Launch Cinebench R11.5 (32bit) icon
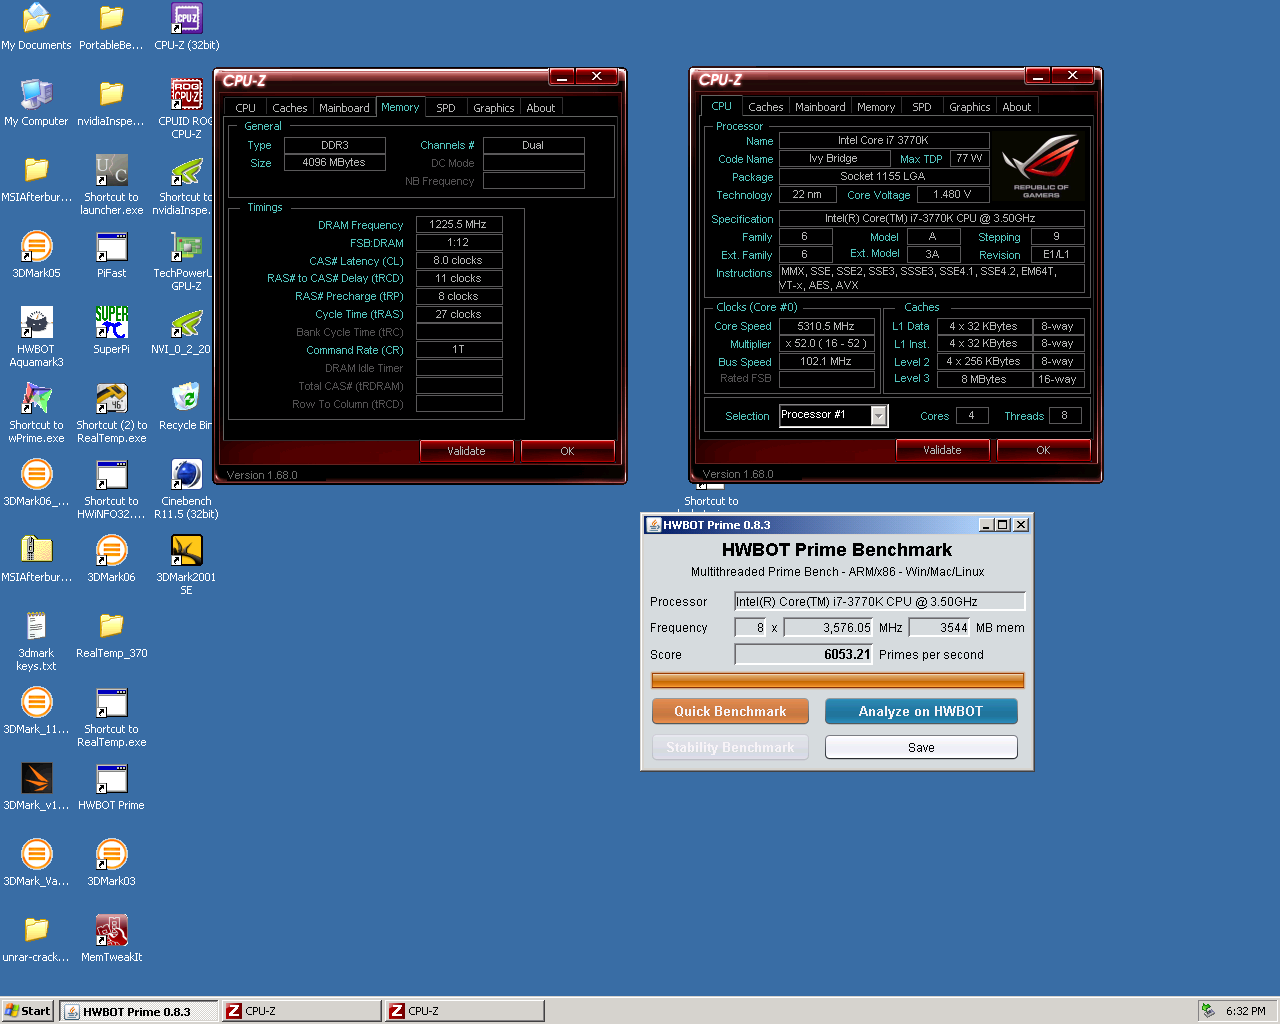The height and width of the screenshot is (1024, 1280). (187, 489)
